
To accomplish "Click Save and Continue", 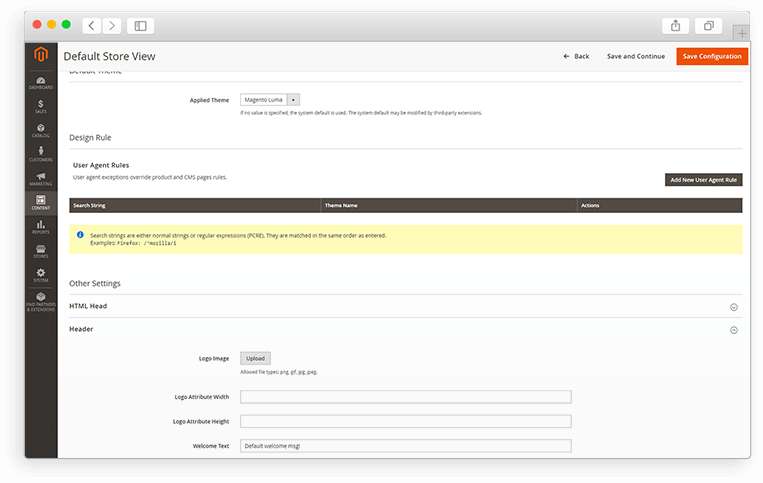I will pos(636,56).
